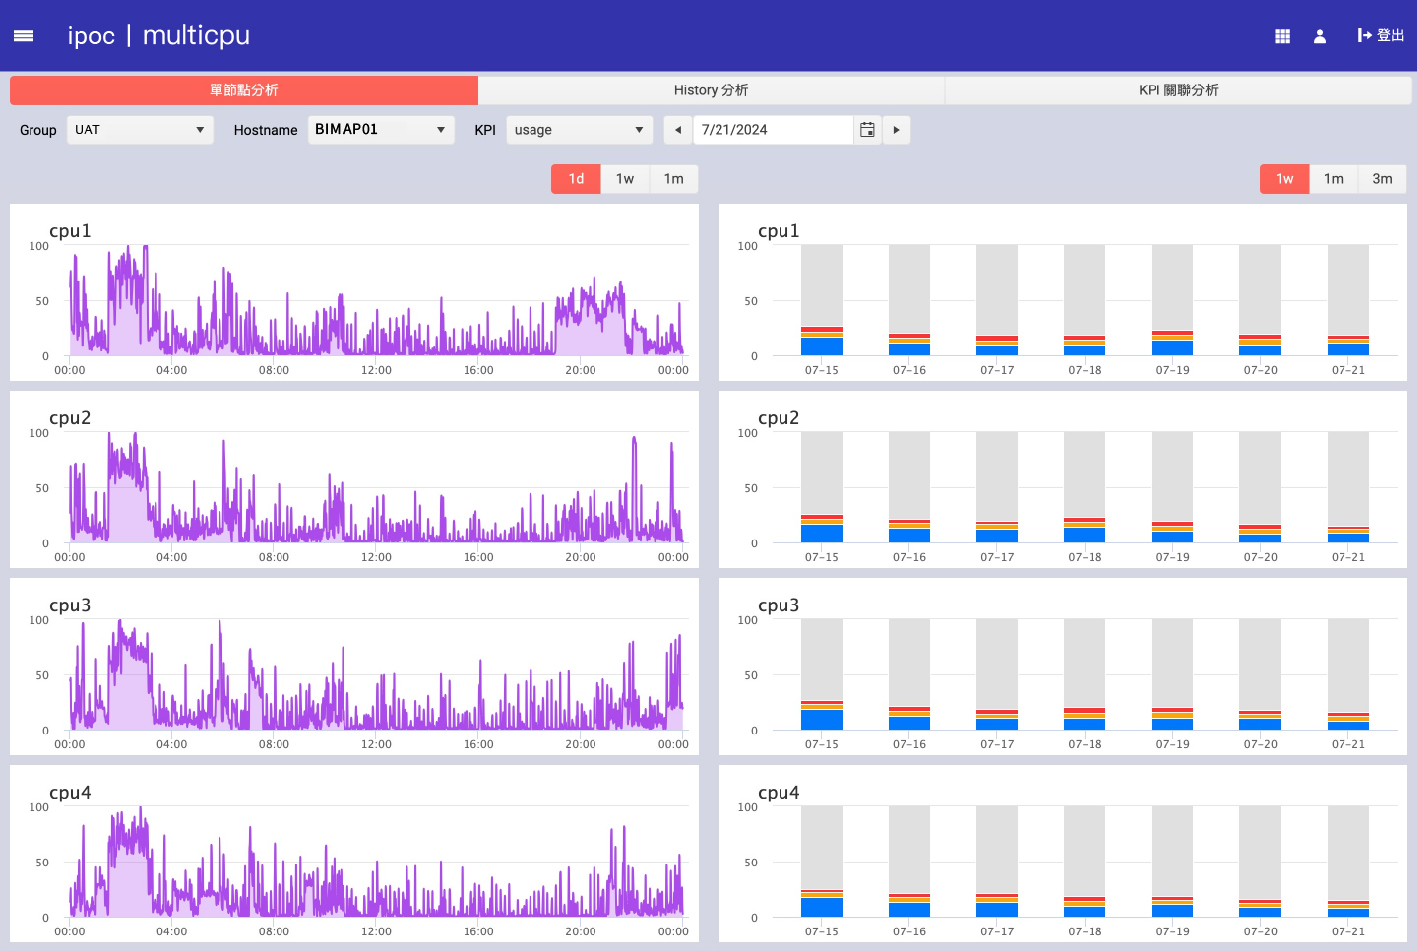Image resolution: width=1417 pixels, height=951 pixels.
Task: Click cpu4 bar for 07-21
Action: 1348,861
